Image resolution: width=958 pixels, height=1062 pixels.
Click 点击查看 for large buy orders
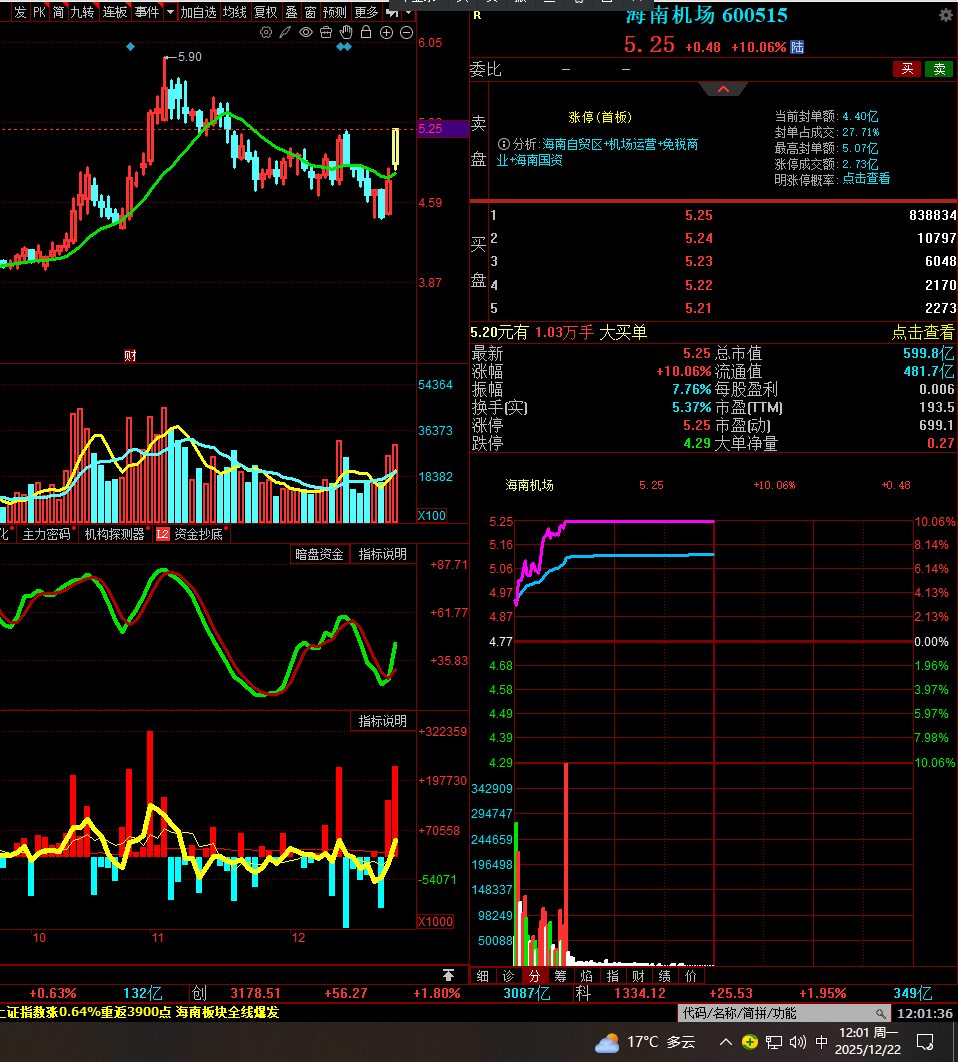(x=922, y=332)
